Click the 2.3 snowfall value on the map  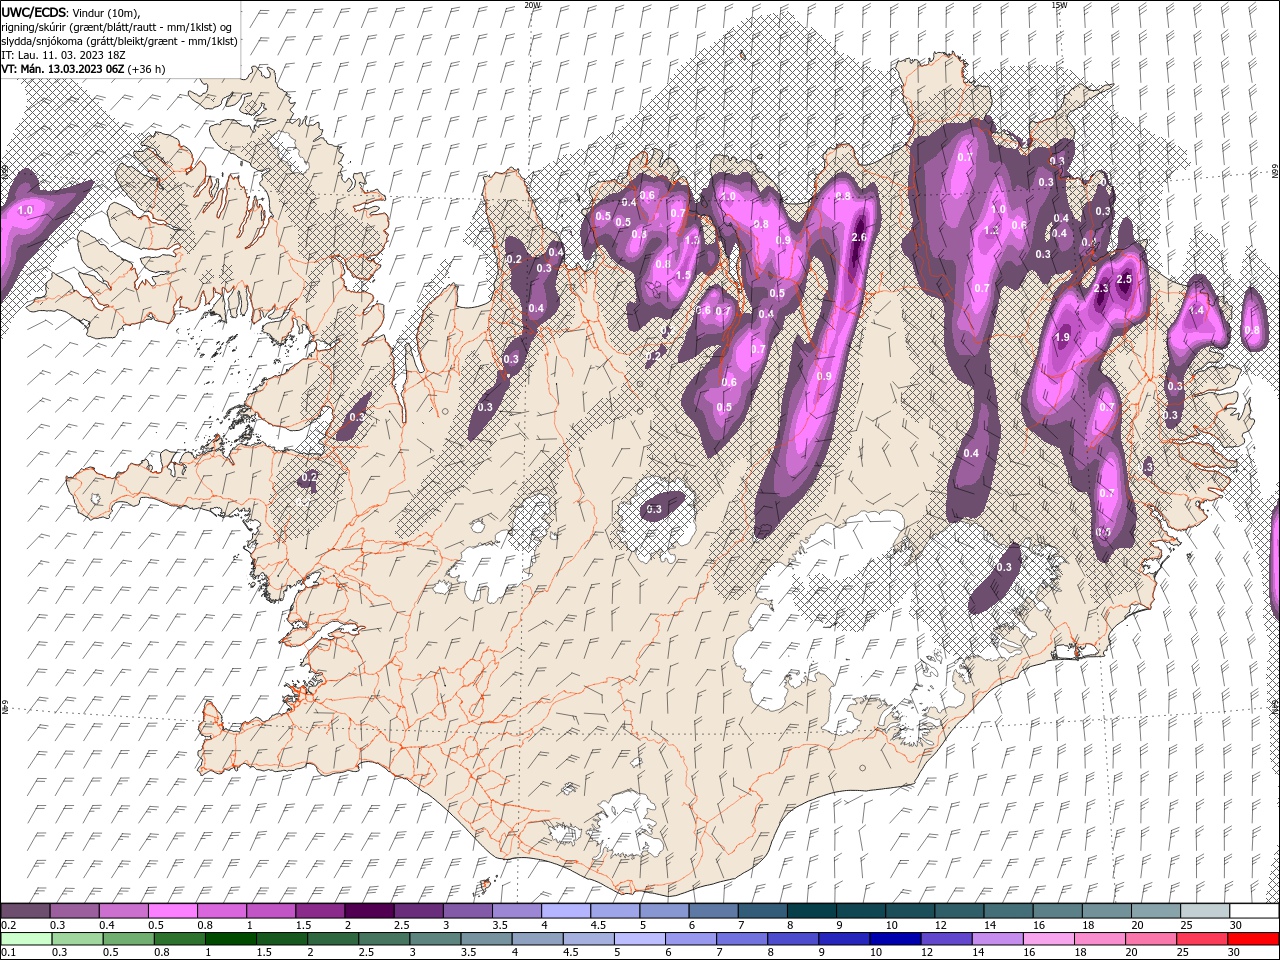pyautogui.click(x=1102, y=289)
